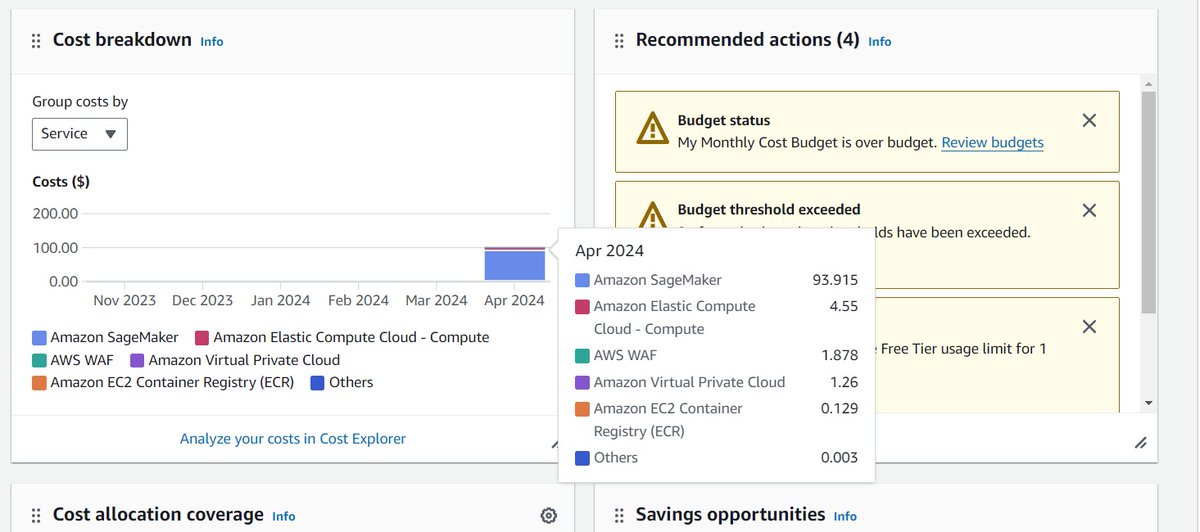The image size is (1200, 532).
Task: Click the scroll down arrow in Recommended actions
Action: pyautogui.click(x=1148, y=403)
